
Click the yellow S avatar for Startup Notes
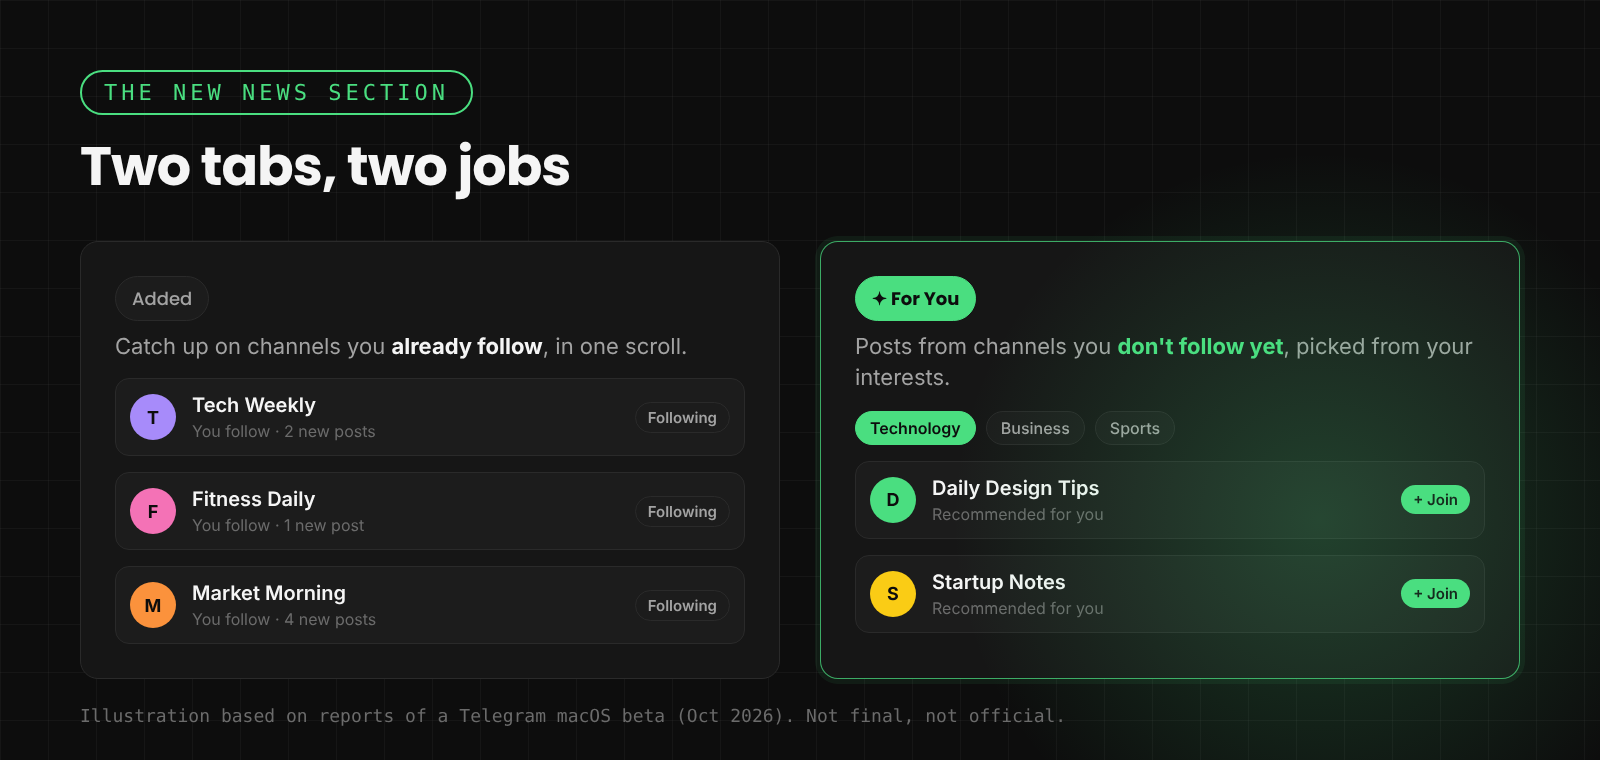pyautogui.click(x=893, y=594)
